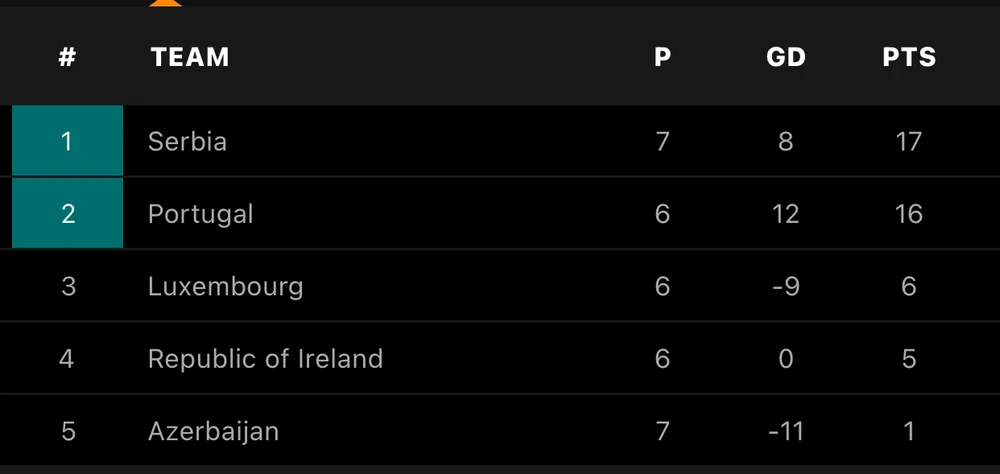The height and width of the screenshot is (474, 1000).
Task: Click Serbia's 17 points value
Action: pos(908,142)
